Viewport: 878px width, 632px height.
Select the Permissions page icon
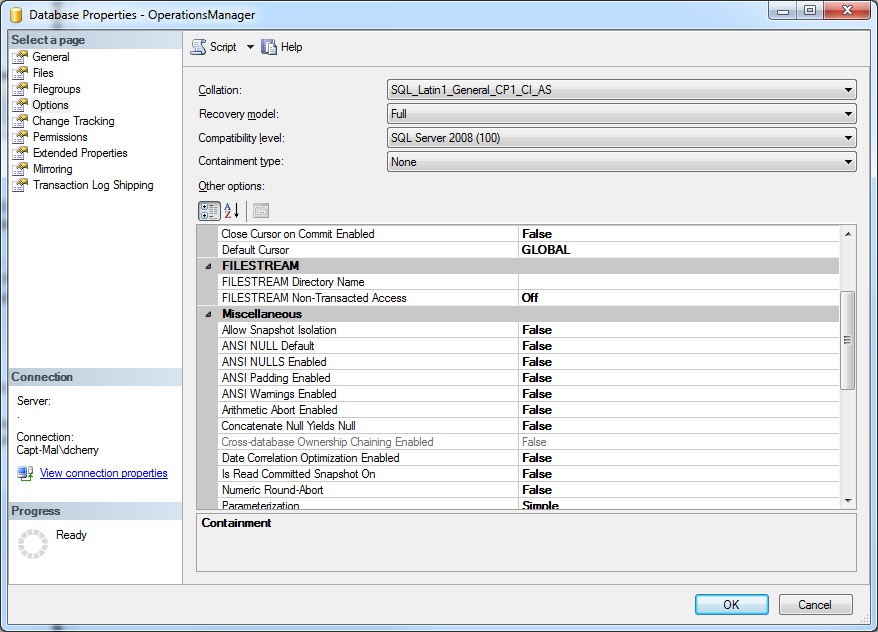20,137
